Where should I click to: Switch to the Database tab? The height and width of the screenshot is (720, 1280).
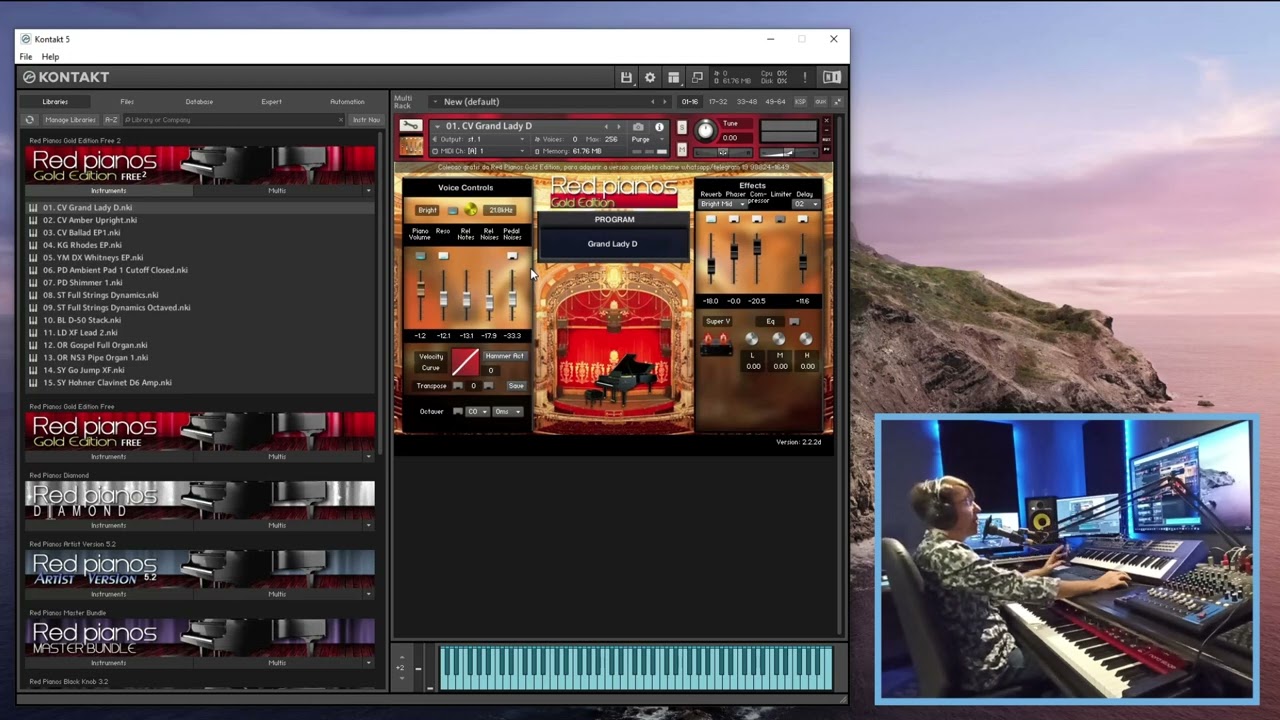(199, 102)
